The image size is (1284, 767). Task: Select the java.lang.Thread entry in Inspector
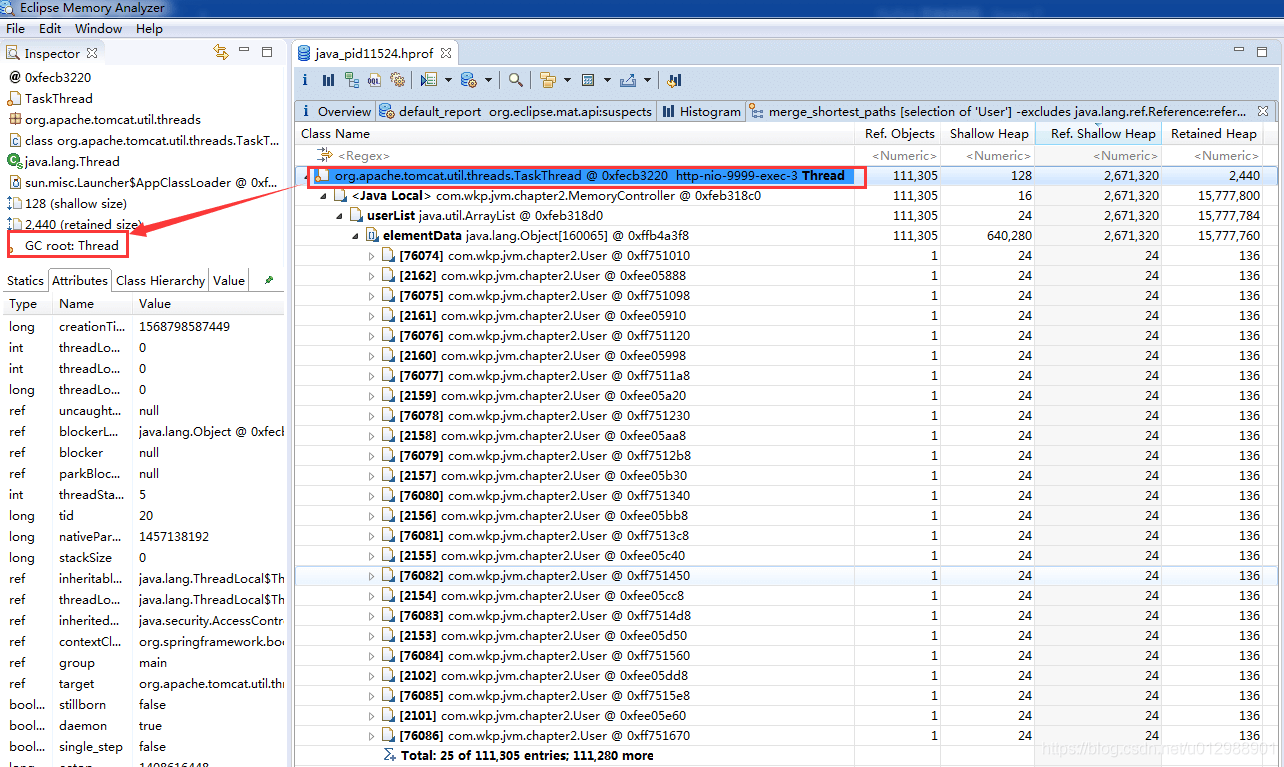(x=72, y=161)
